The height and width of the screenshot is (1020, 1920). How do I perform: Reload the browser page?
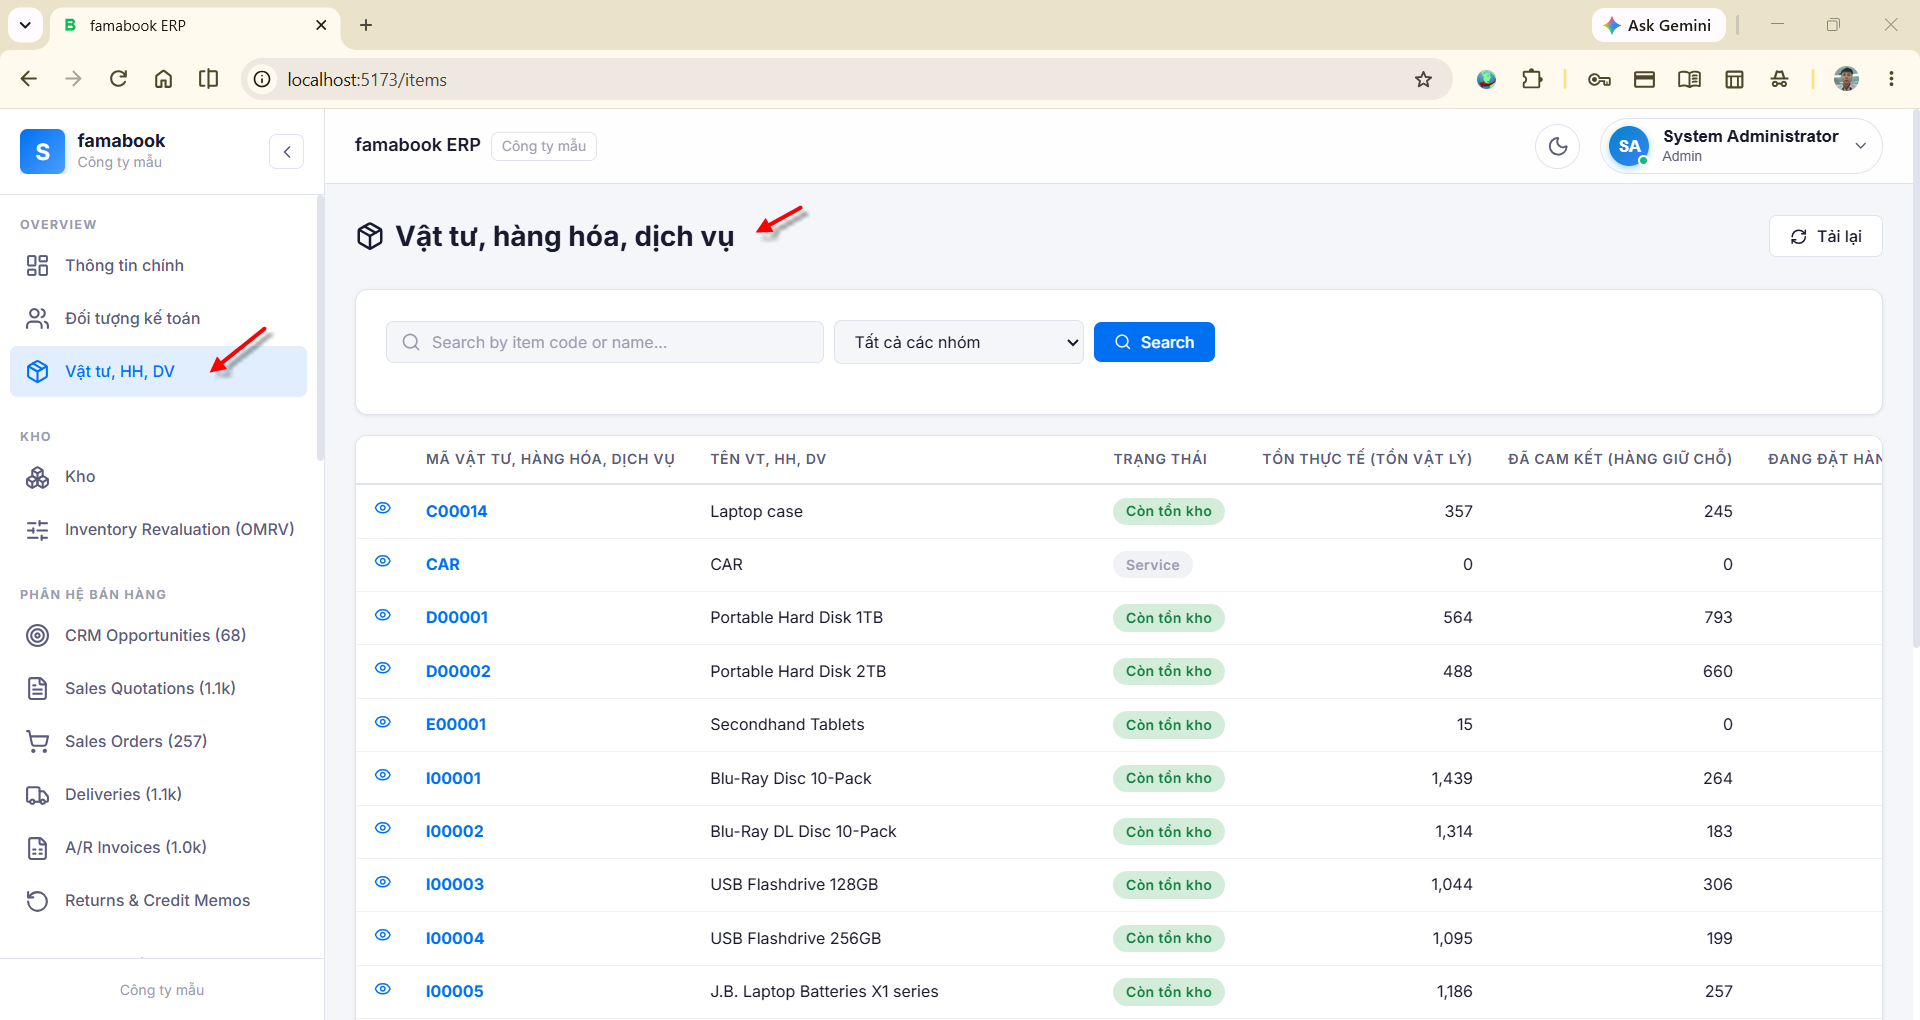click(118, 79)
